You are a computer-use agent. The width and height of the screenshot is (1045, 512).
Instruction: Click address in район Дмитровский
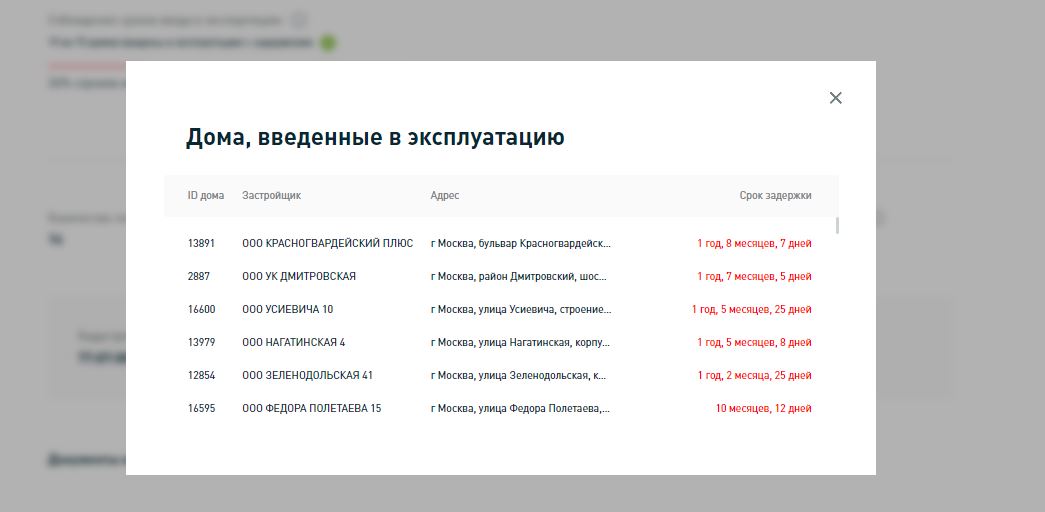pyautogui.click(x=519, y=277)
